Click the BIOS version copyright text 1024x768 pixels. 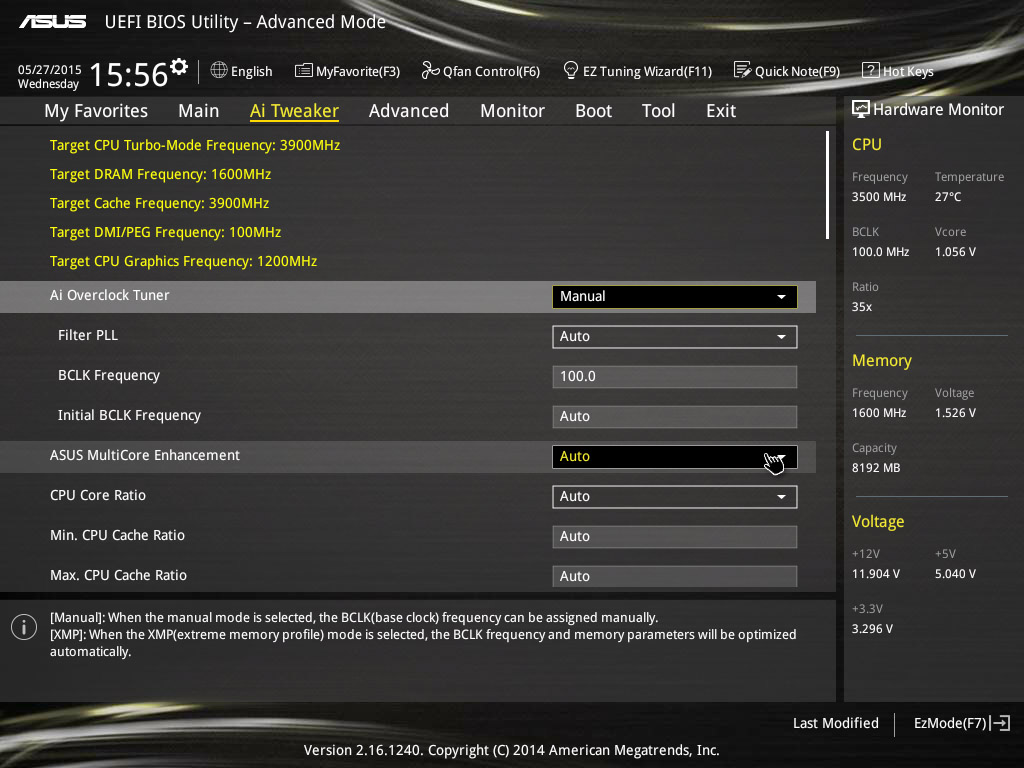[511, 750]
